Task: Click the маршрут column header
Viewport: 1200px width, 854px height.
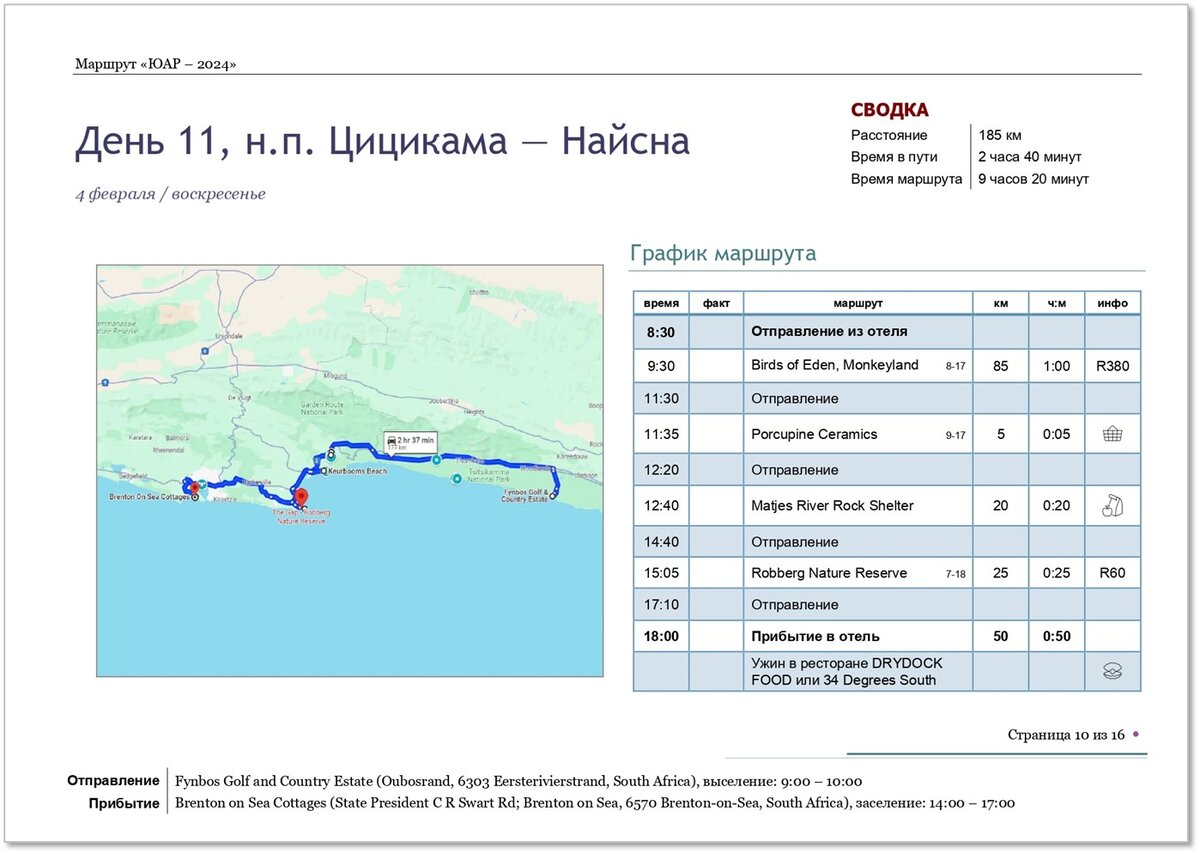Action: click(858, 303)
